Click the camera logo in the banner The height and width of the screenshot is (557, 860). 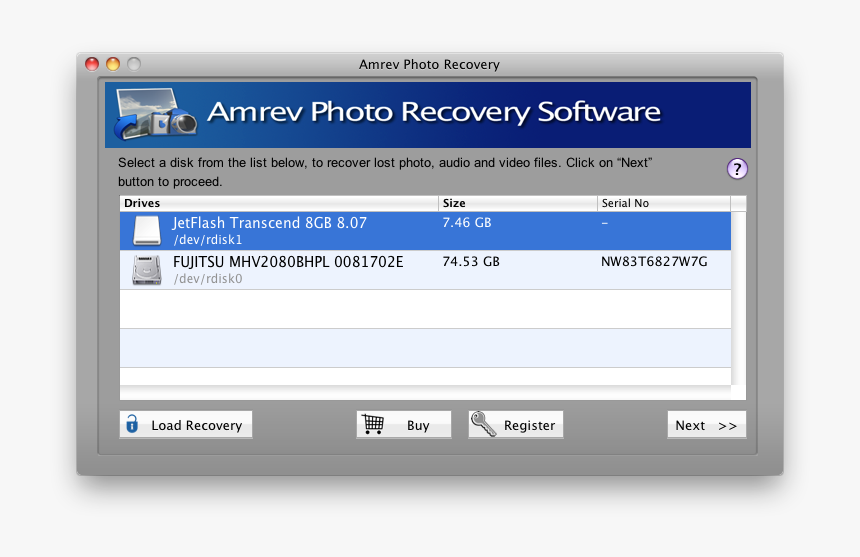[x=155, y=114]
